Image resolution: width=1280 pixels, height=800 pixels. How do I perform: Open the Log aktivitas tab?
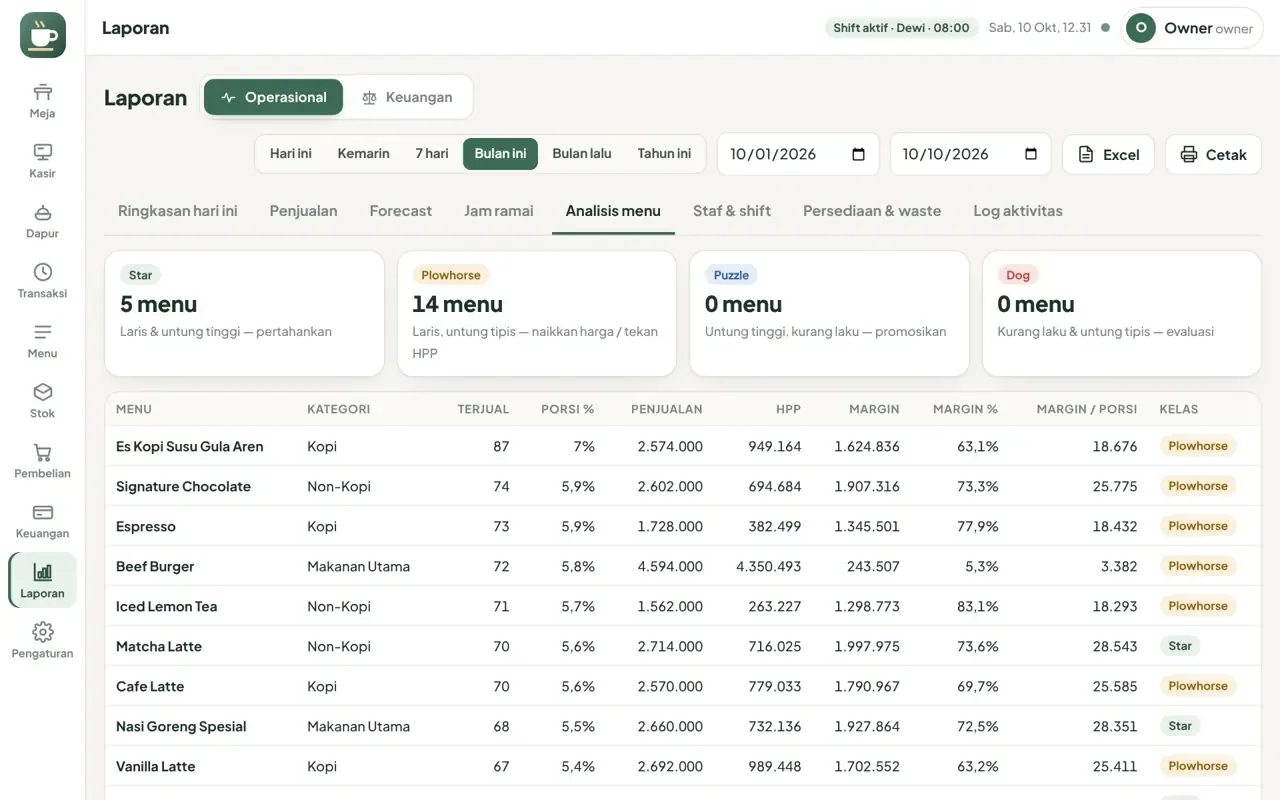click(1018, 211)
